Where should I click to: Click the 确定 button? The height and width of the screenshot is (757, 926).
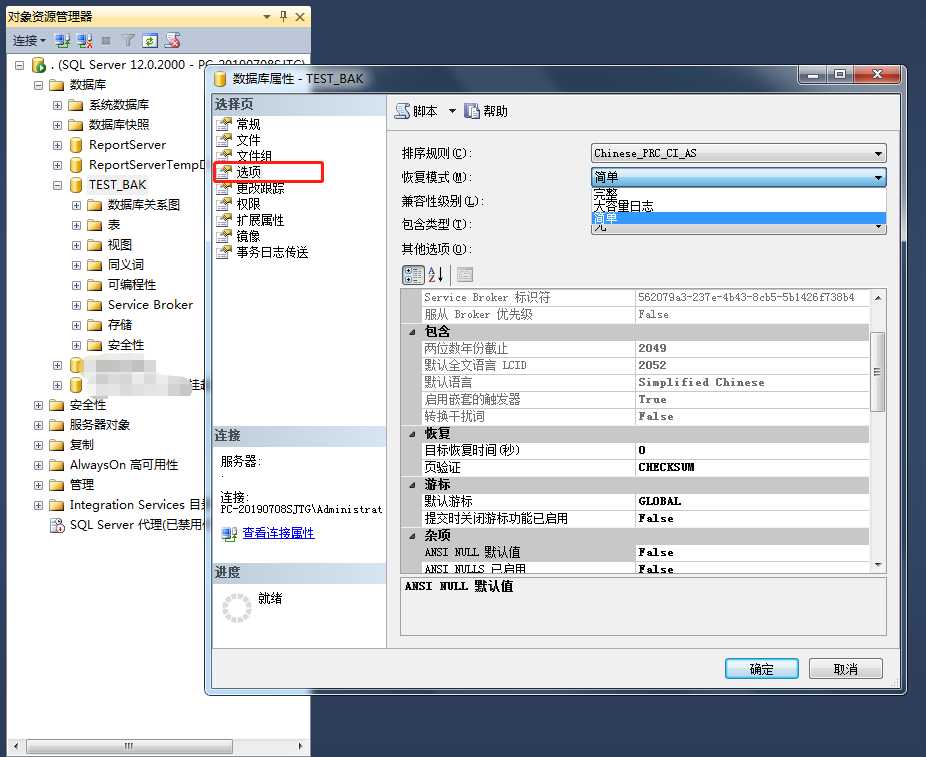click(762, 669)
